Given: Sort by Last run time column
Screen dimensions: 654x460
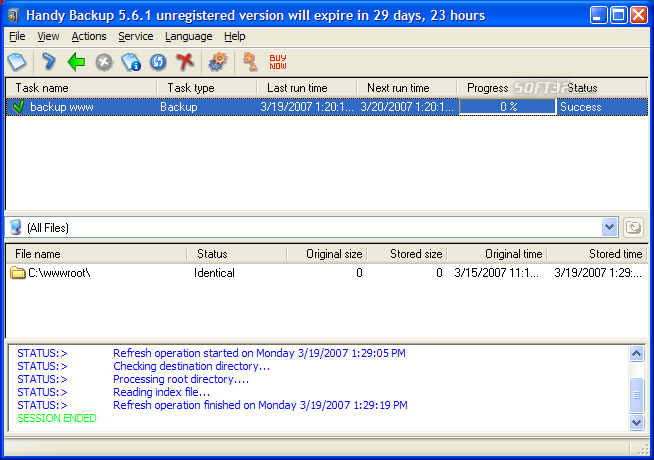Looking at the screenshot, I should click(x=307, y=88).
